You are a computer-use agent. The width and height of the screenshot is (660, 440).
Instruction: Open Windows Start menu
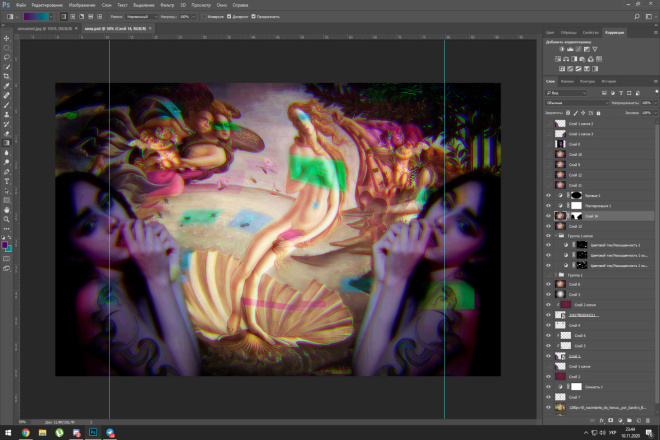click(x=8, y=432)
